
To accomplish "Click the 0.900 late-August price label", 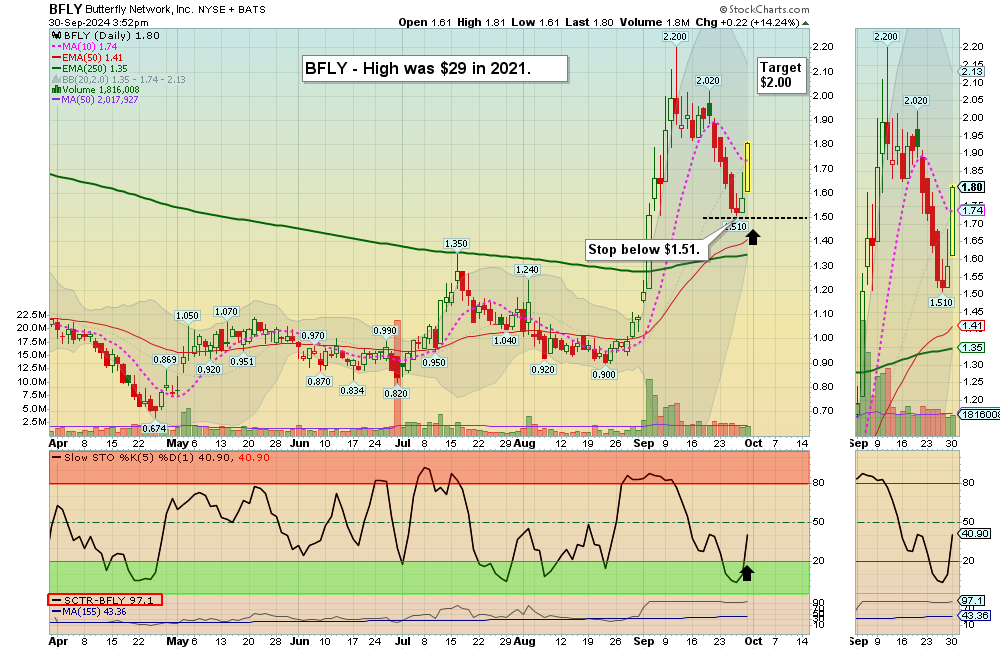I will (x=604, y=374).
